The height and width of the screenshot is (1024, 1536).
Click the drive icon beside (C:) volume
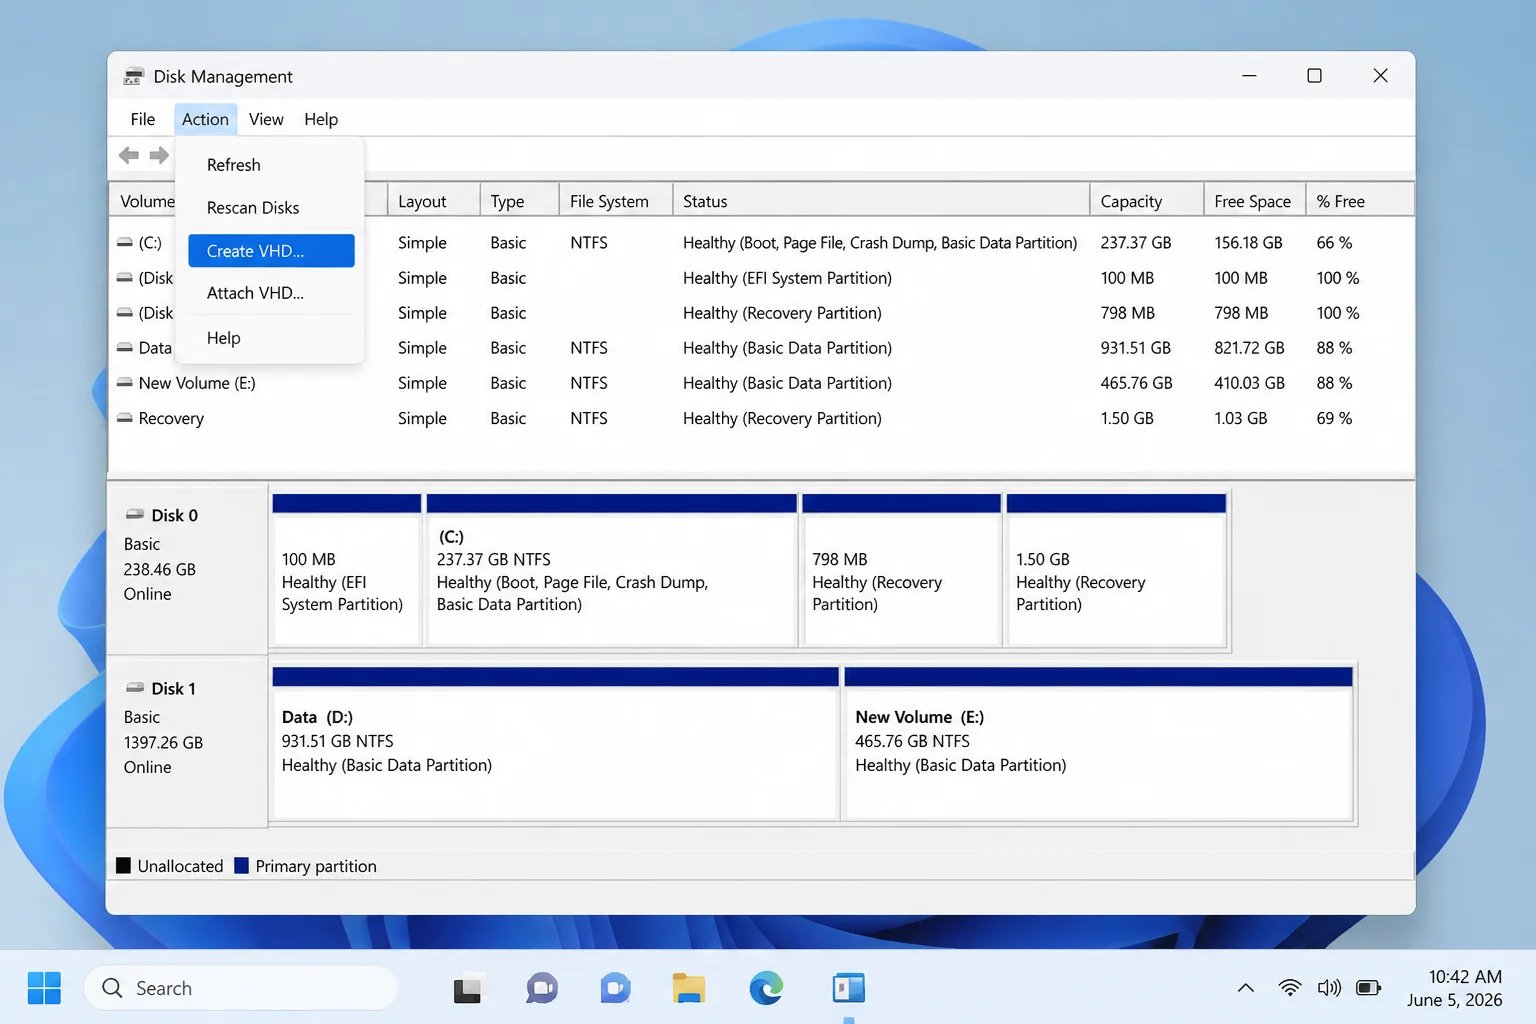[x=125, y=243]
